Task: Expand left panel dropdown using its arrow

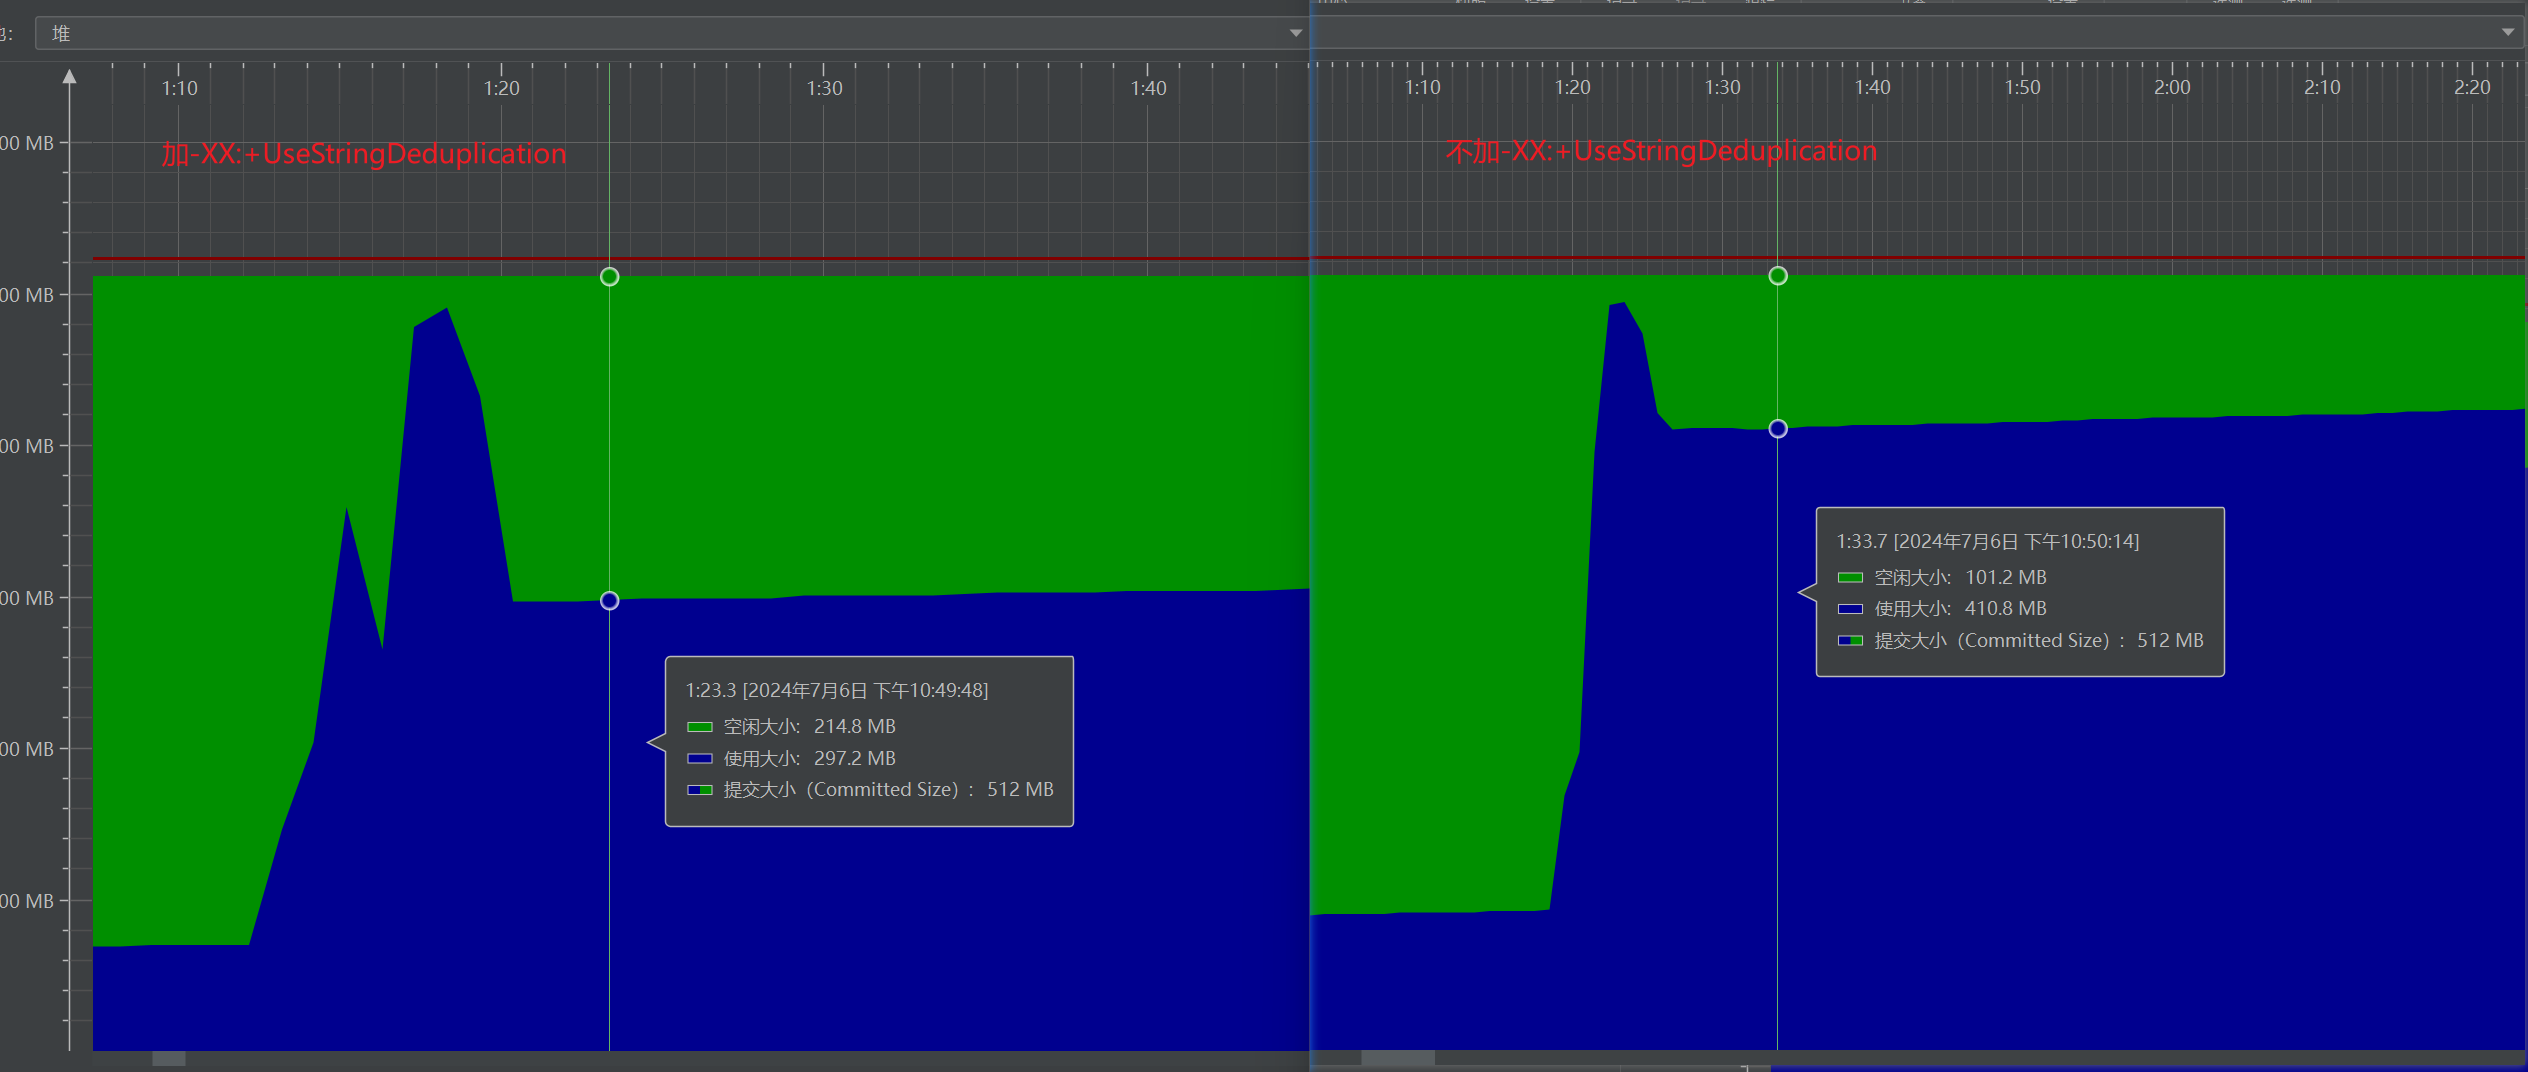Action: coord(1295,33)
